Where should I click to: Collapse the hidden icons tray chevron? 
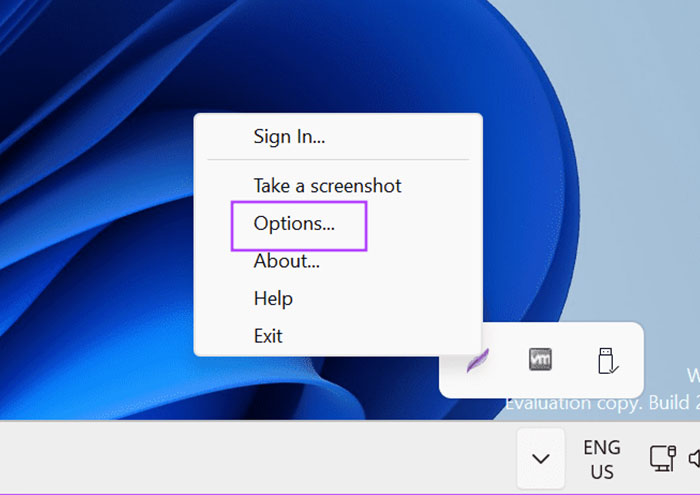tap(541, 458)
